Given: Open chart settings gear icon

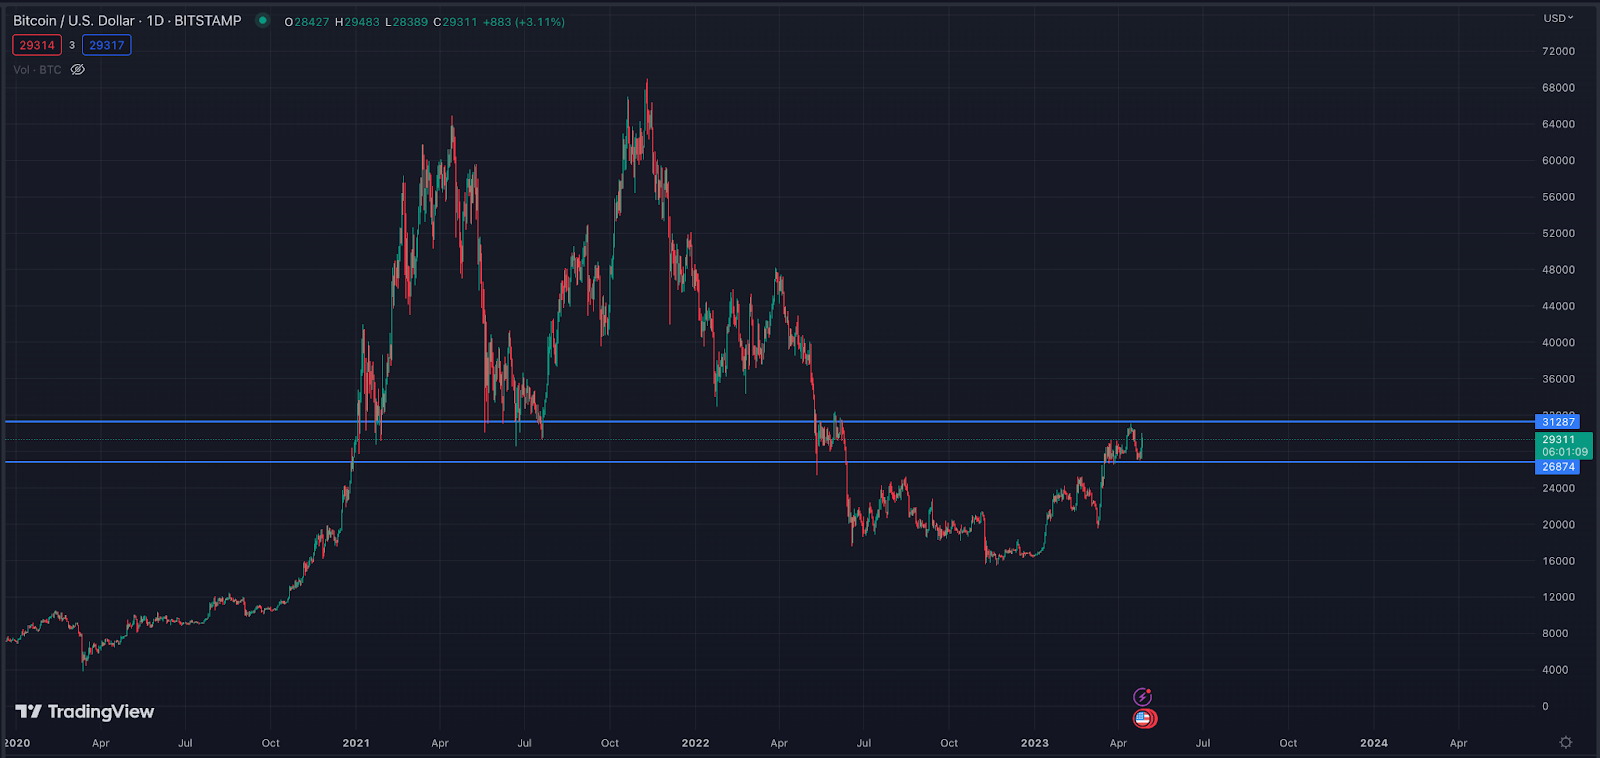Looking at the screenshot, I should pos(1565,742).
